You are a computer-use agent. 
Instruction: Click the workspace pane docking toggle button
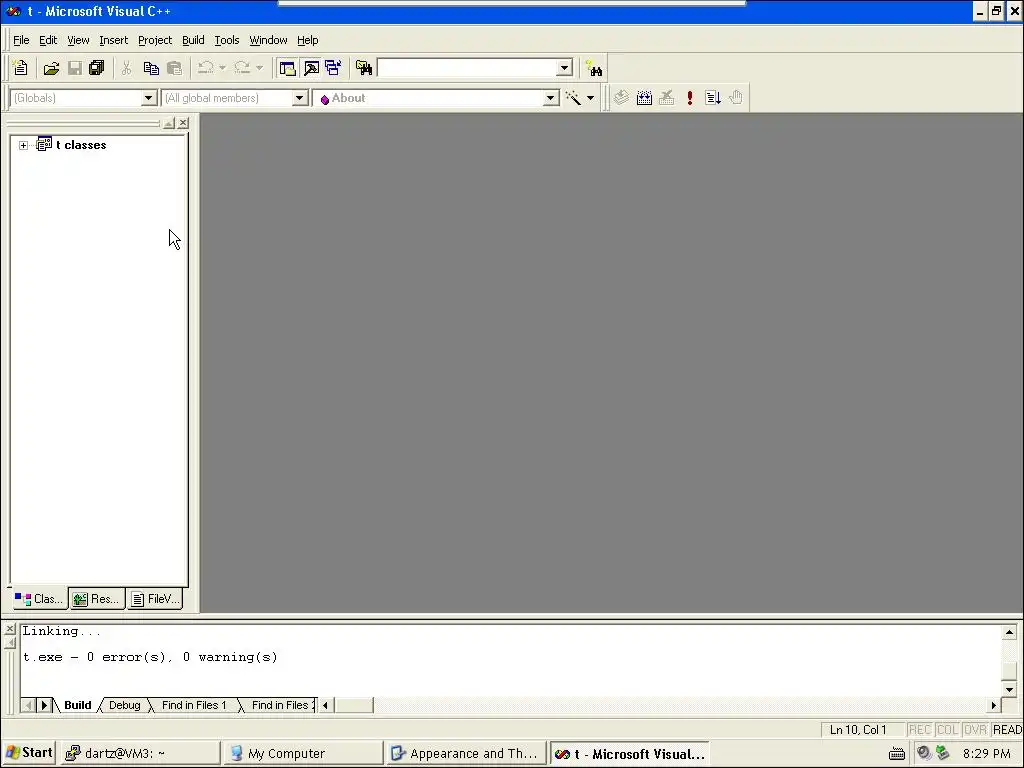(168, 123)
